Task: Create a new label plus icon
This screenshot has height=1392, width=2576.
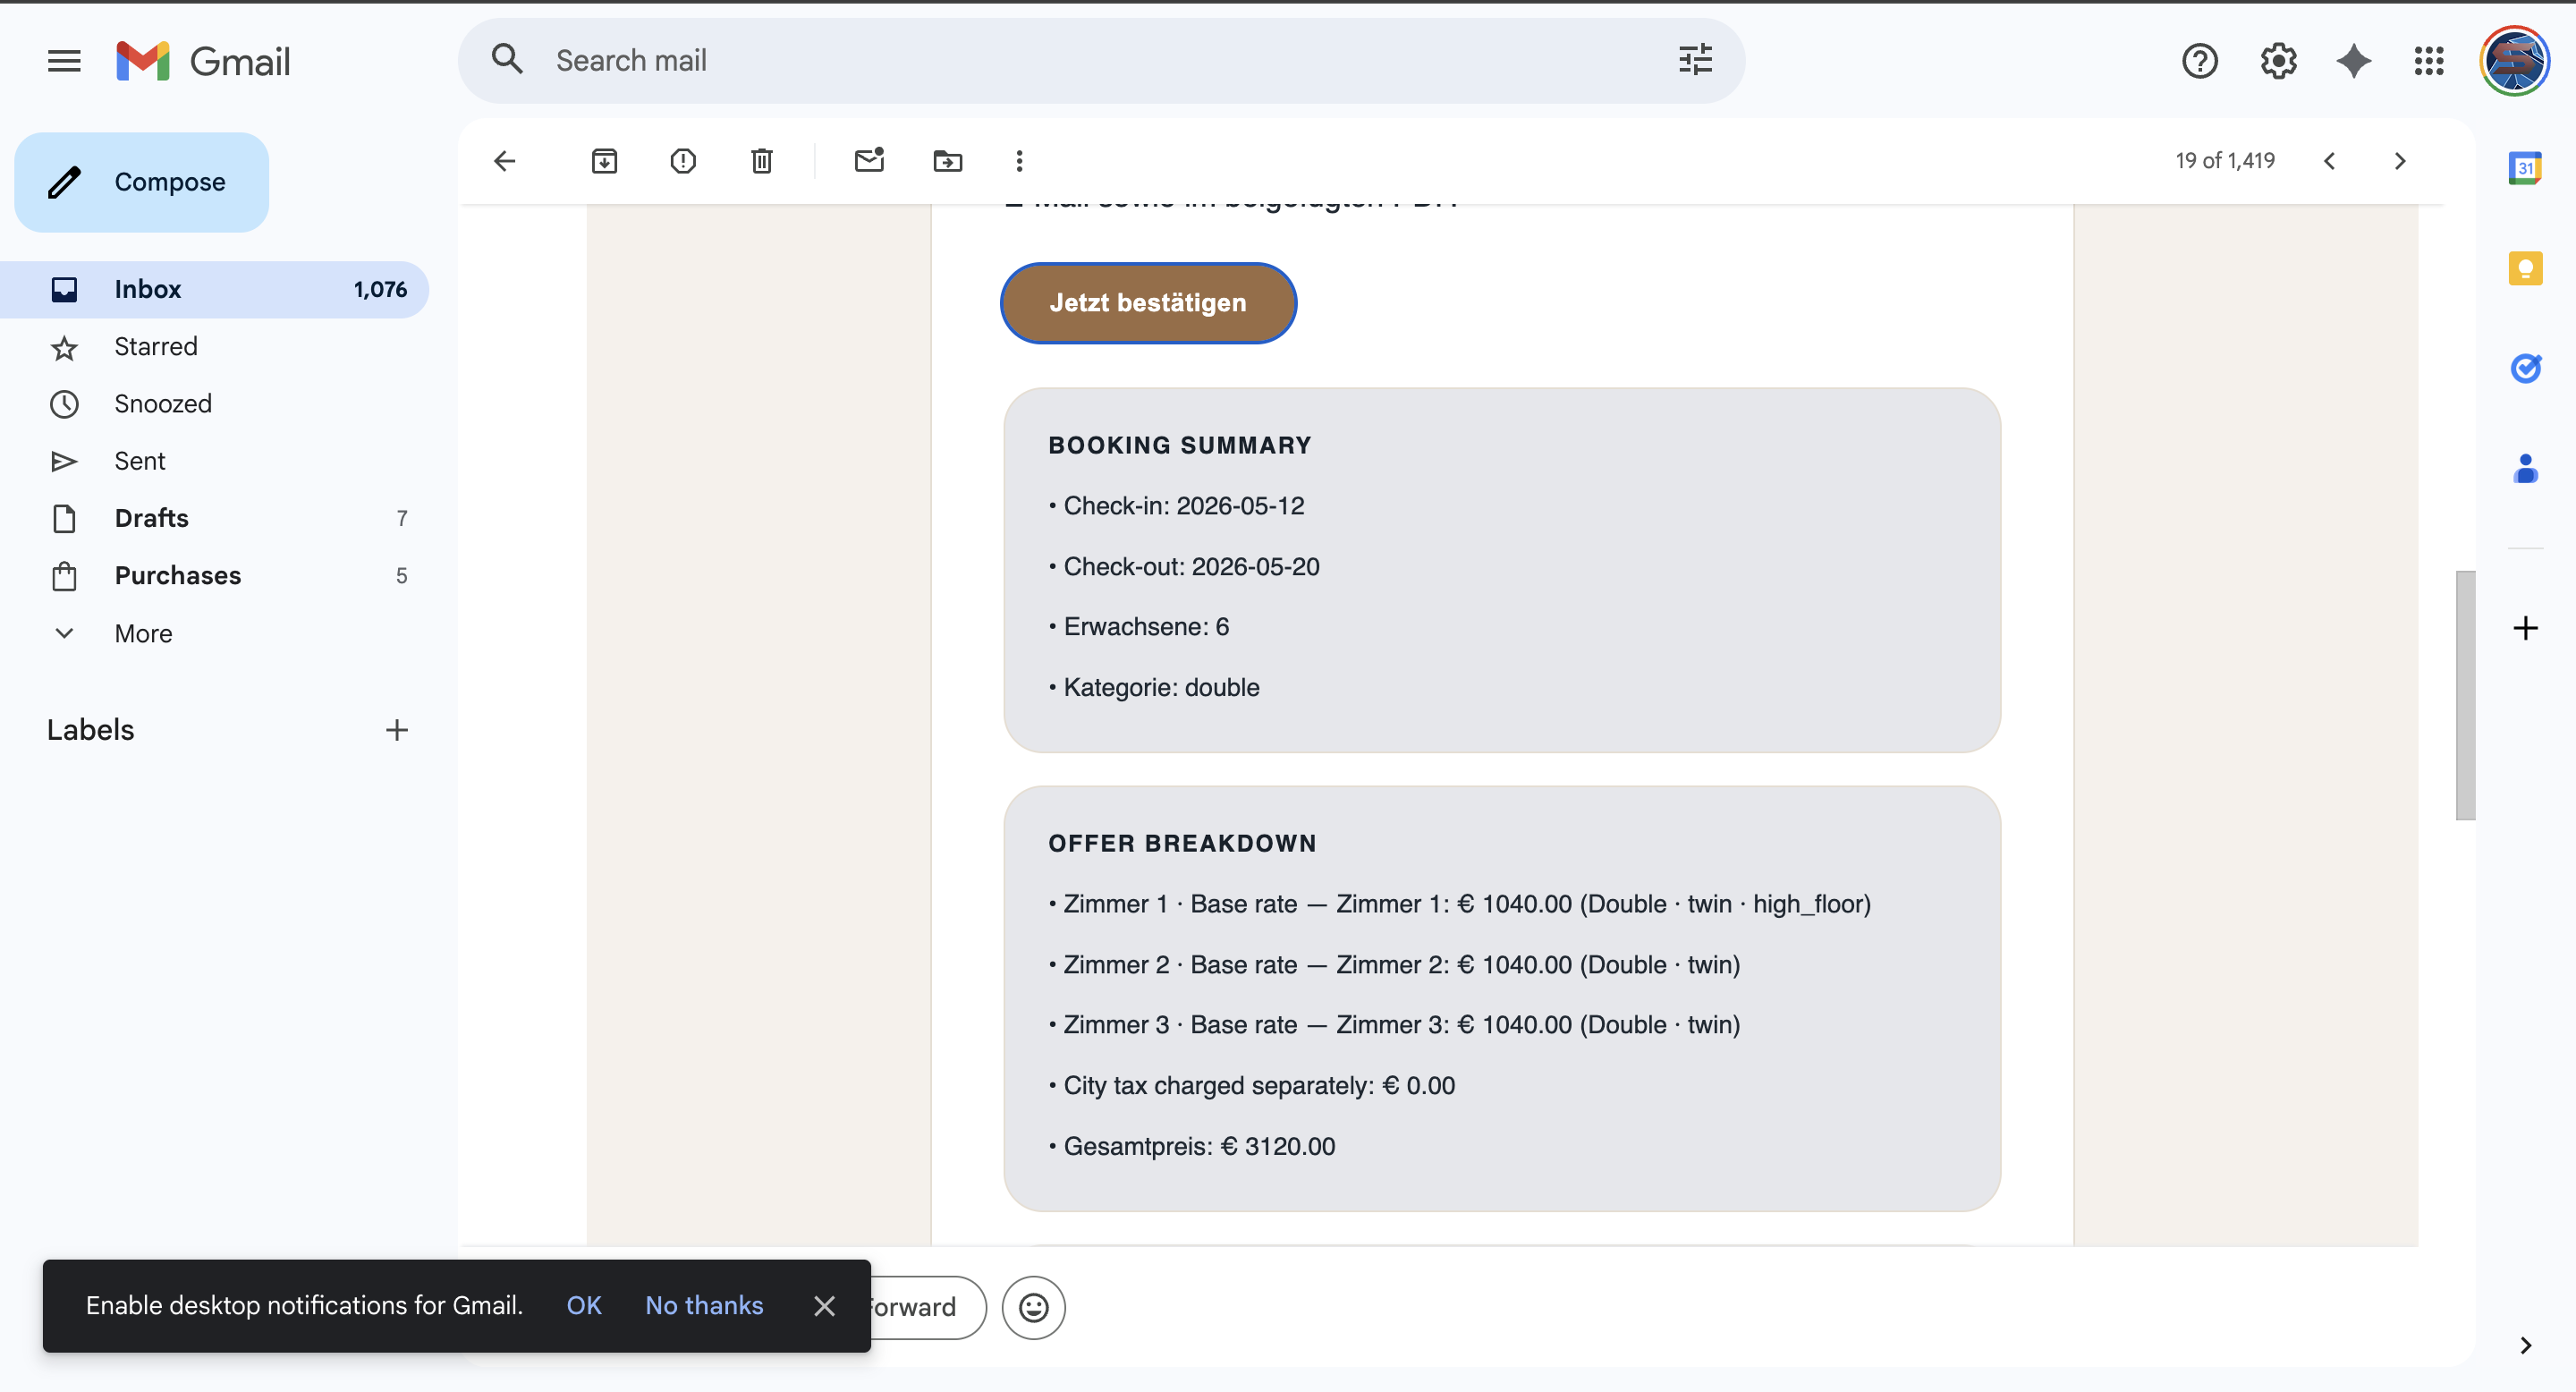Action: 397,730
